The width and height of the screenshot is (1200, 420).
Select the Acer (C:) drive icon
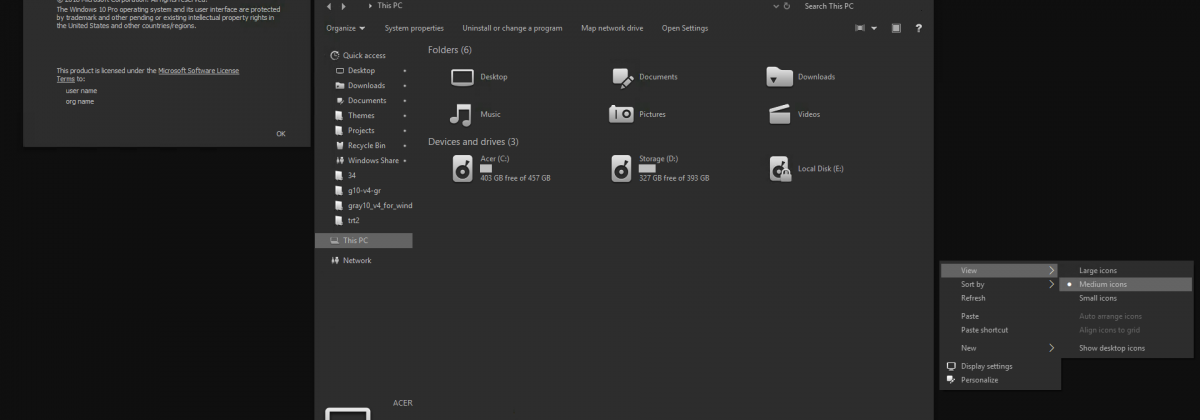pyautogui.click(x=462, y=168)
